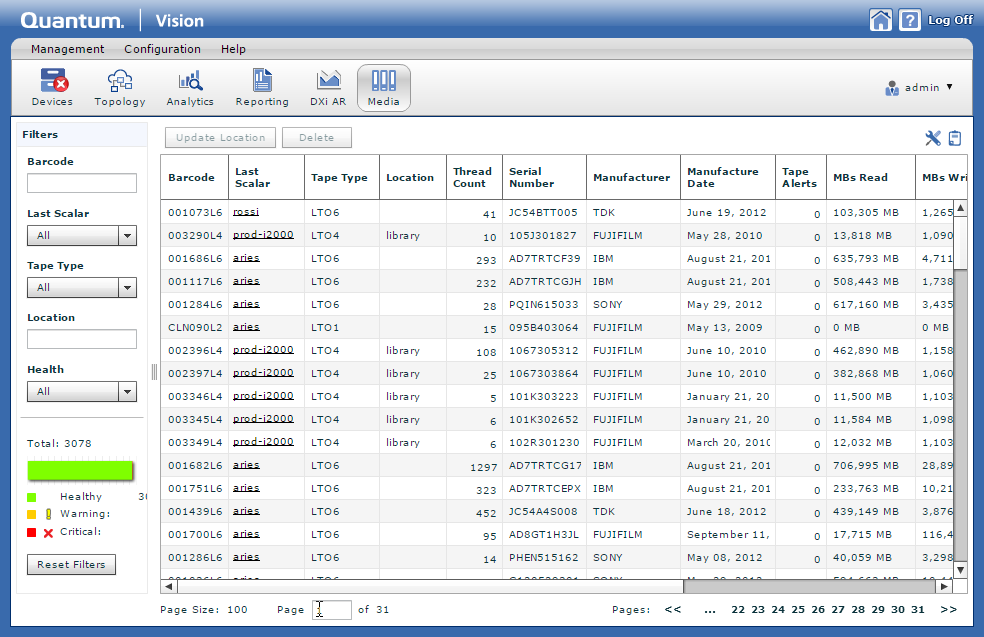Image resolution: width=984 pixels, height=637 pixels.
Task: Click the yellow Warning exclamation icon
Action: point(48,514)
